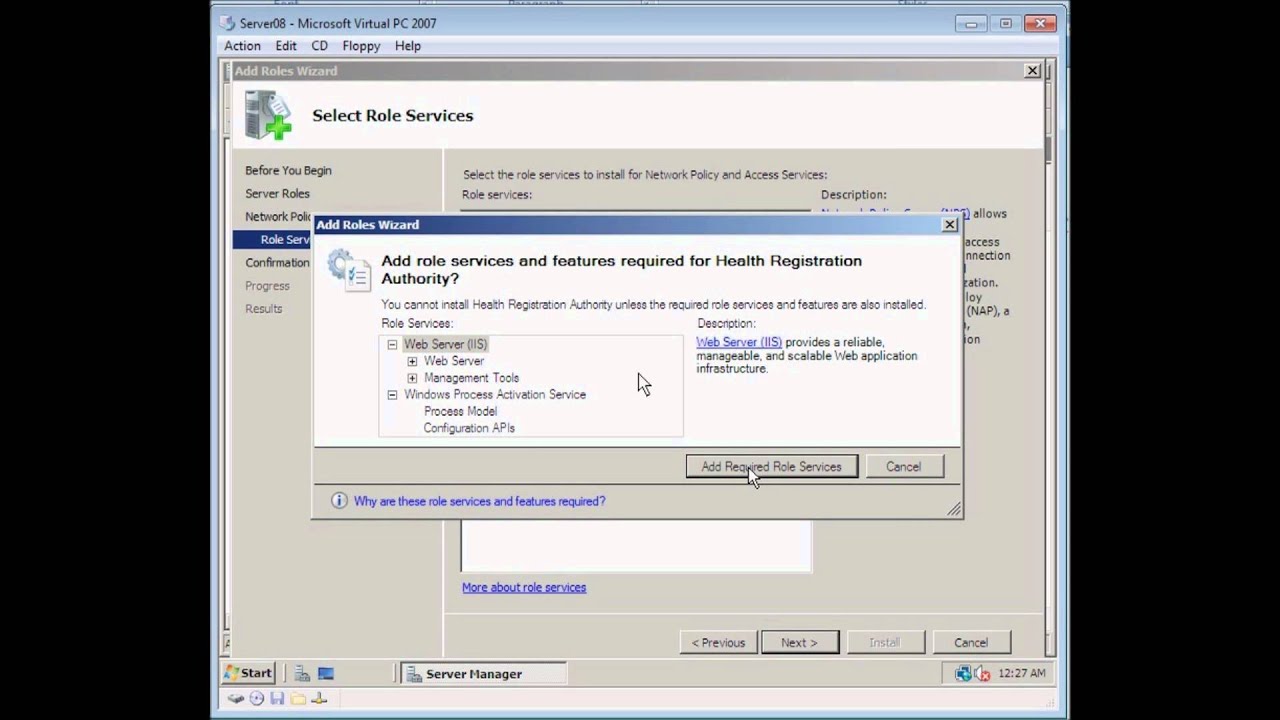Click the hard disk status icon in Virtual PC
This screenshot has height=720, width=1280.
click(235, 699)
